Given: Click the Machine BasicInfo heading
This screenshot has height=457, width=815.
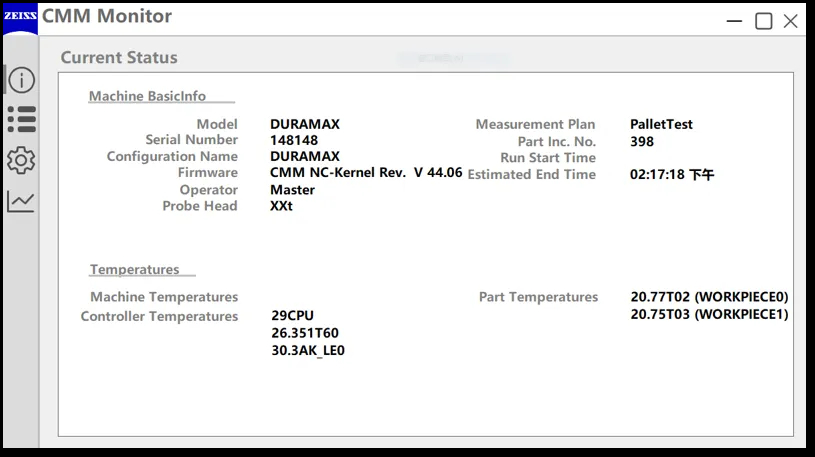Looking at the screenshot, I should 148,96.
